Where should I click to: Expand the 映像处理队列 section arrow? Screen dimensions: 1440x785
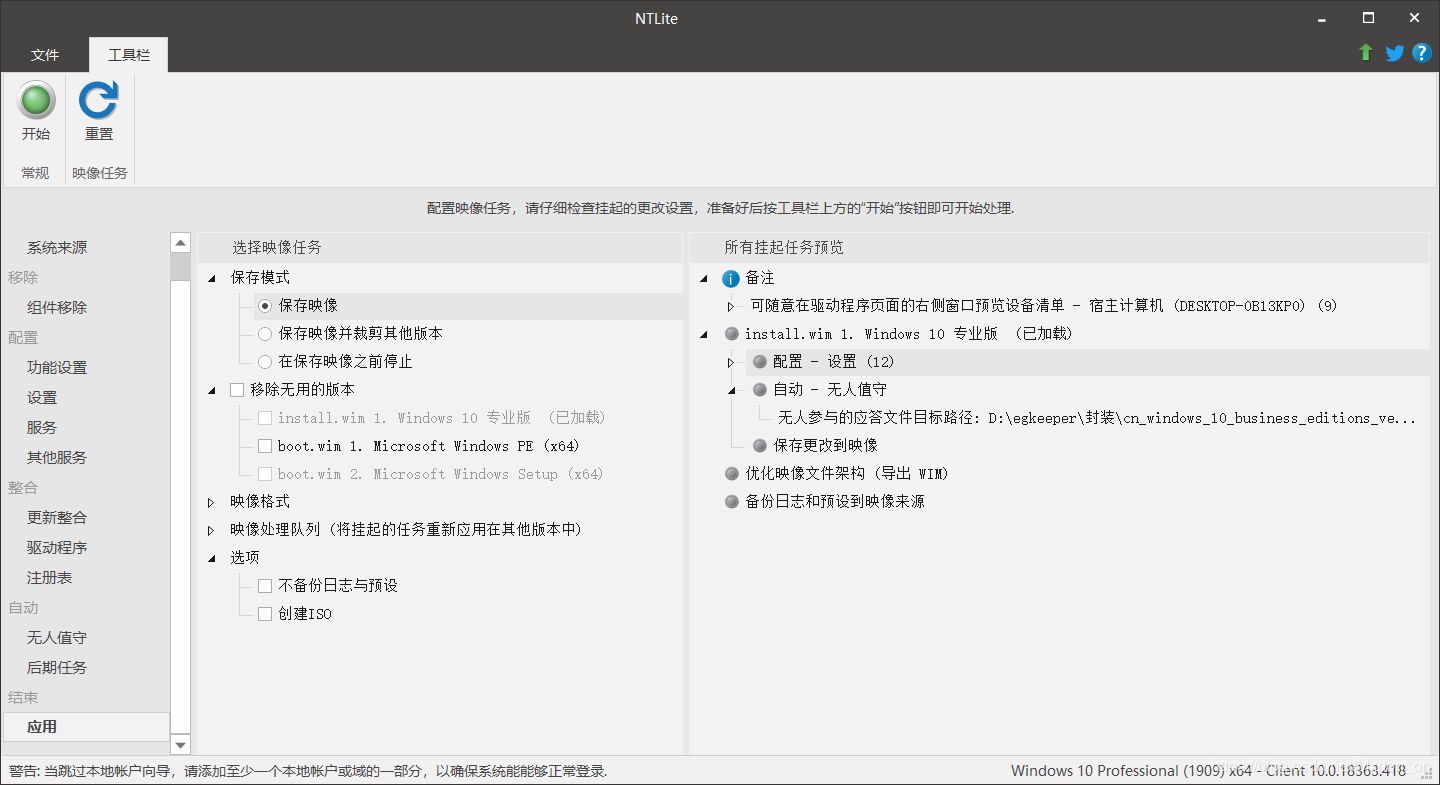click(211, 530)
